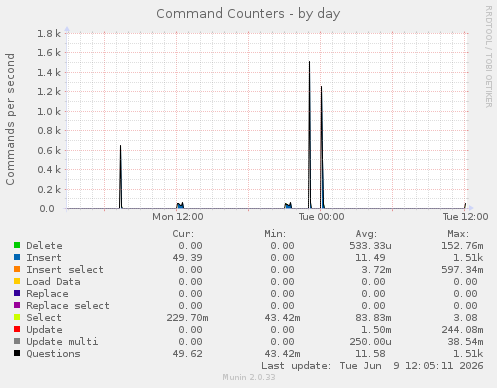Screen dimensions: 497x388
Task: Click the 'Avg:' column header
Action: [366, 234]
